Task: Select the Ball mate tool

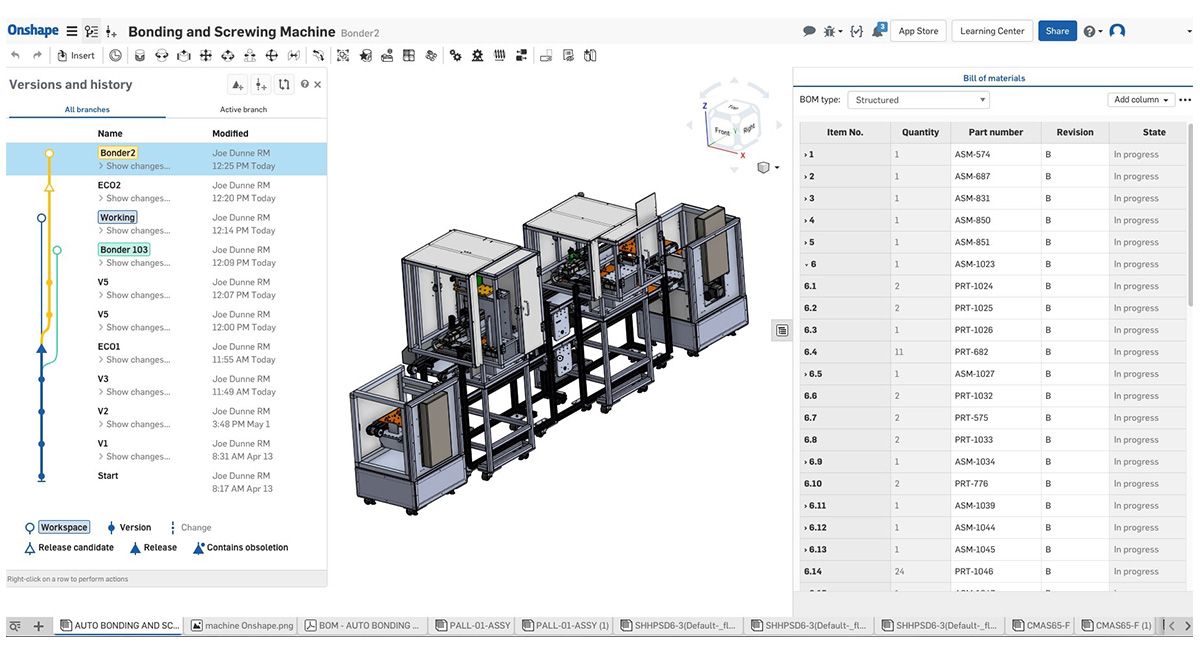Action: click(272, 56)
